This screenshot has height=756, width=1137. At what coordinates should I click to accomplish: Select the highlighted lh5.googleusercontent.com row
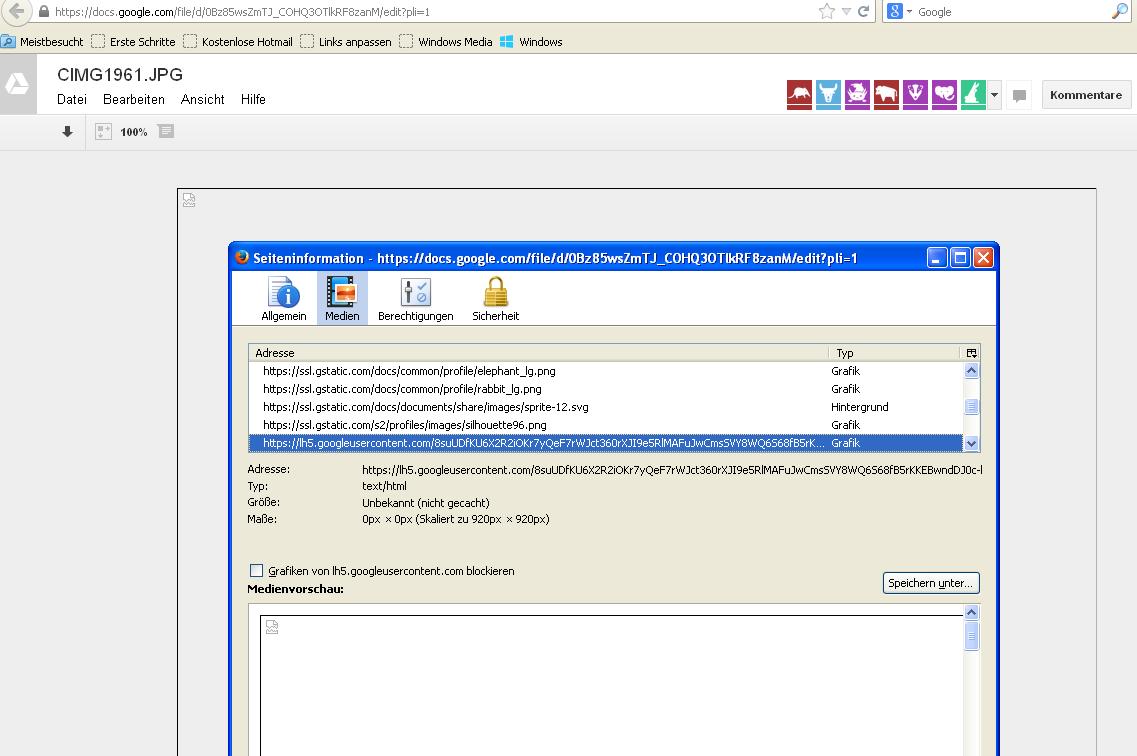coord(605,443)
